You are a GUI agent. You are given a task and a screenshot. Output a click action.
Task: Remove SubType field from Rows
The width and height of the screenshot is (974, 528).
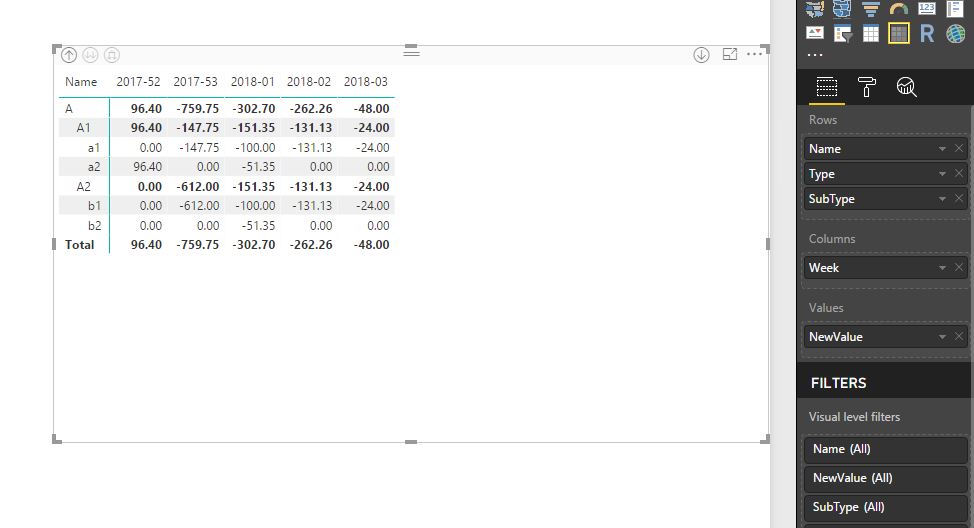coord(958,198)
